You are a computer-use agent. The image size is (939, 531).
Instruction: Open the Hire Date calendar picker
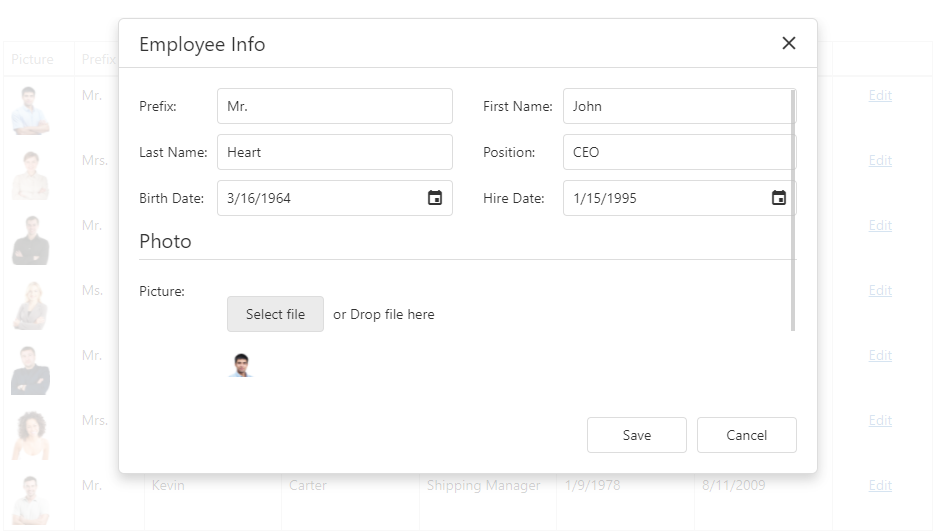click(779, 198)
